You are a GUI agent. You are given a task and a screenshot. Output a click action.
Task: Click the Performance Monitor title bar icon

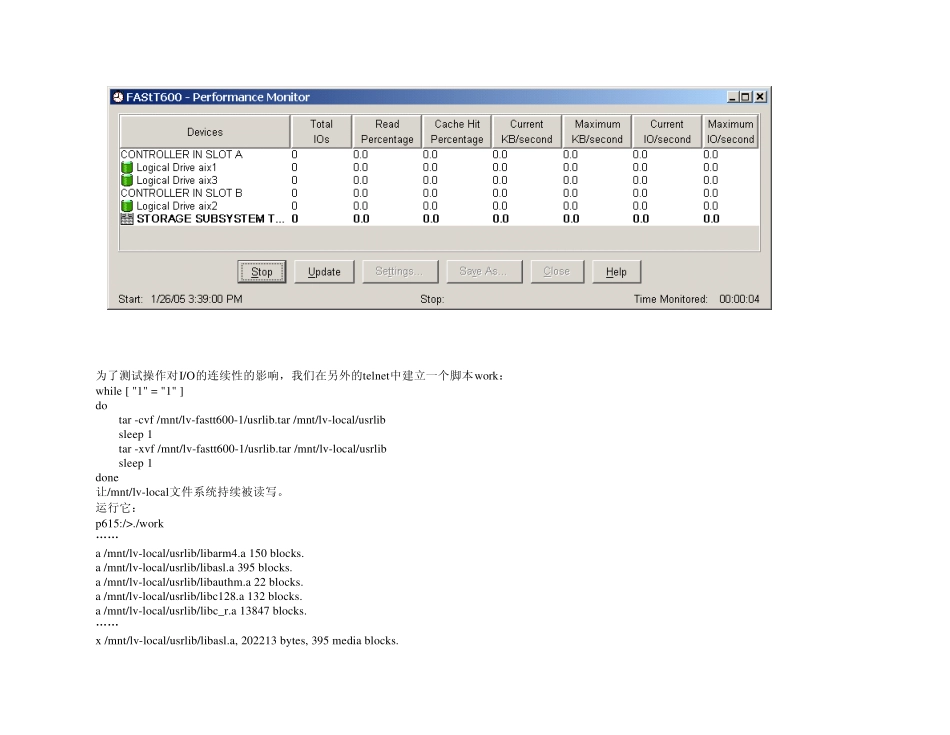coord(118,97)
